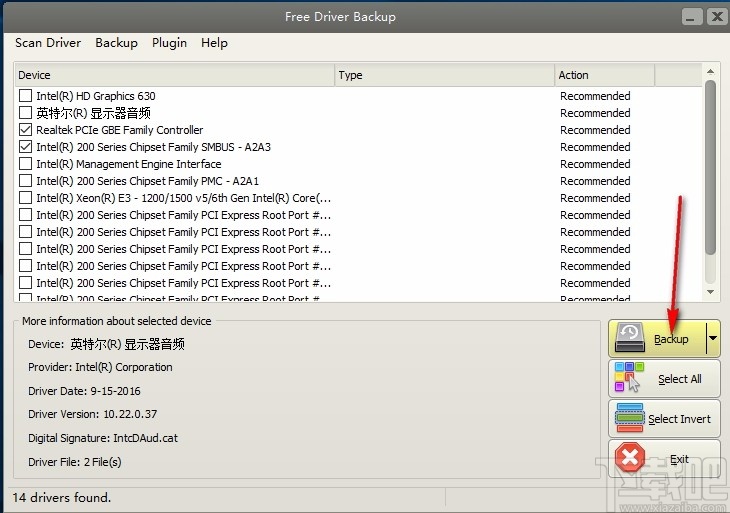Open the Backup menu
The width and height of the screenshot is (730, 513).
[116, 43]
